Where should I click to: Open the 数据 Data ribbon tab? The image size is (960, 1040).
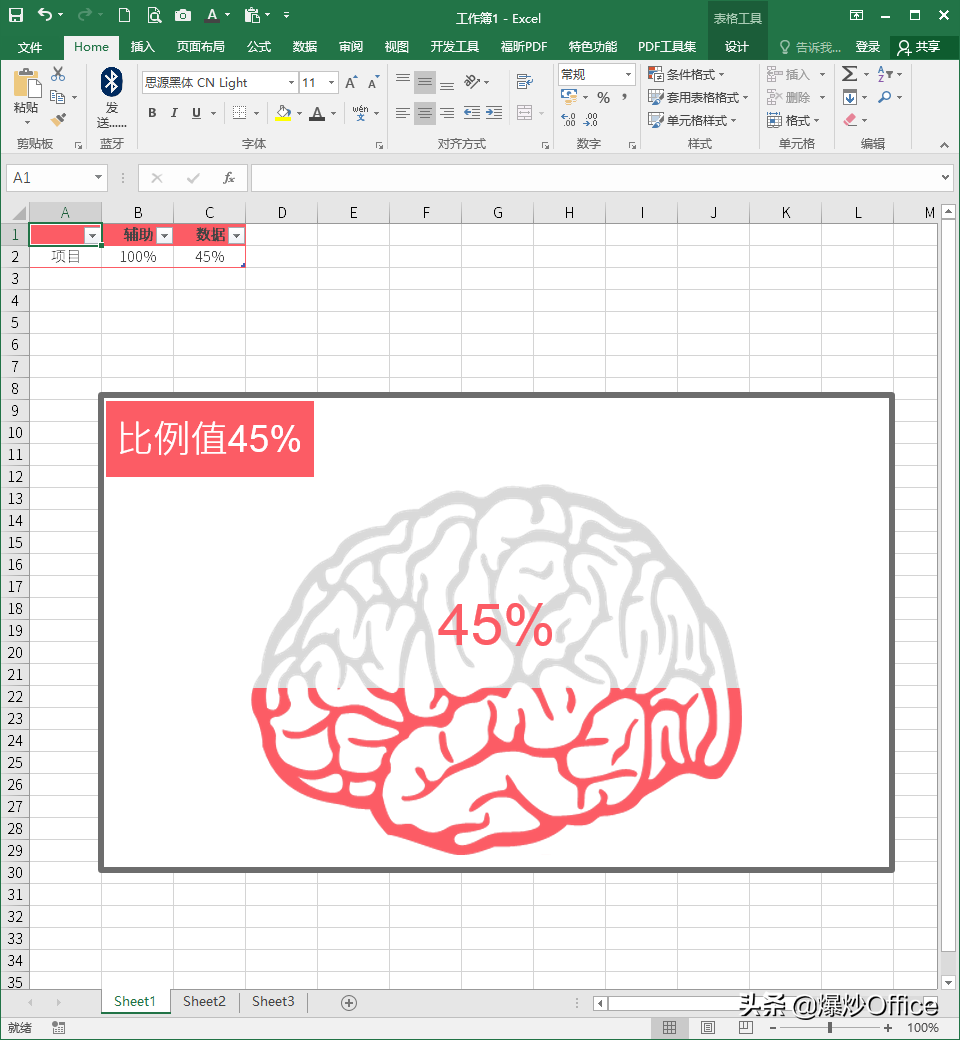[305, 47]
